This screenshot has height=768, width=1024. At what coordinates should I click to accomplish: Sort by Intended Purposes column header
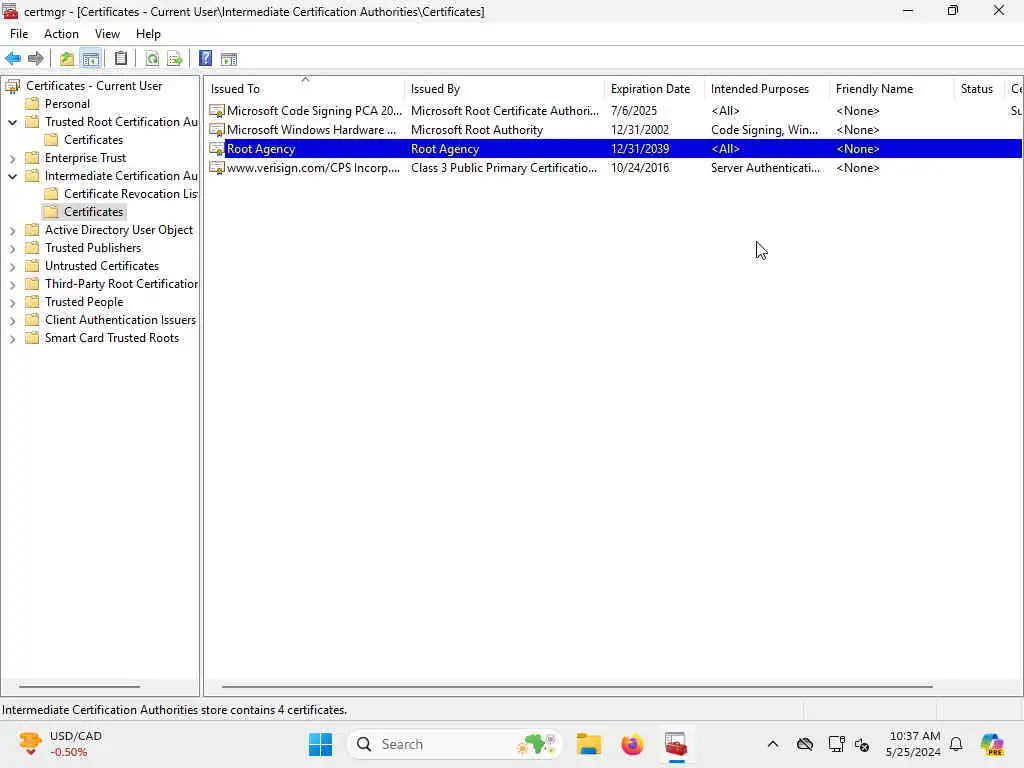pyautogui.click(x=767, y=89)
